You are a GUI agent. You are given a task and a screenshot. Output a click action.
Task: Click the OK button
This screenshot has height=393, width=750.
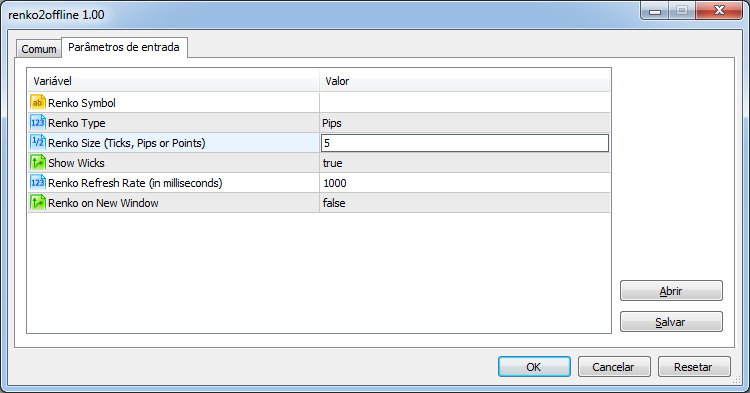[x=534, y=367]
